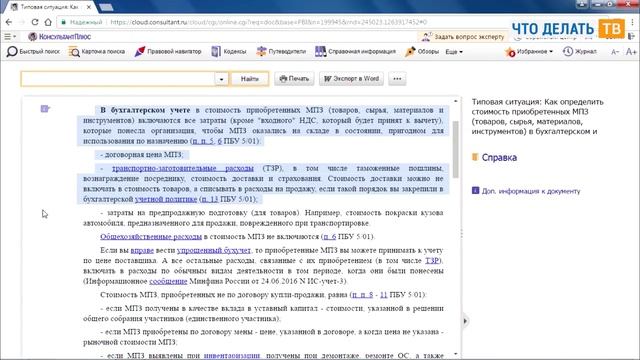Open the hamburger main menu
The width and height of the screenshot is (640, 360).
pyautogui.click(x=10, y=37)
